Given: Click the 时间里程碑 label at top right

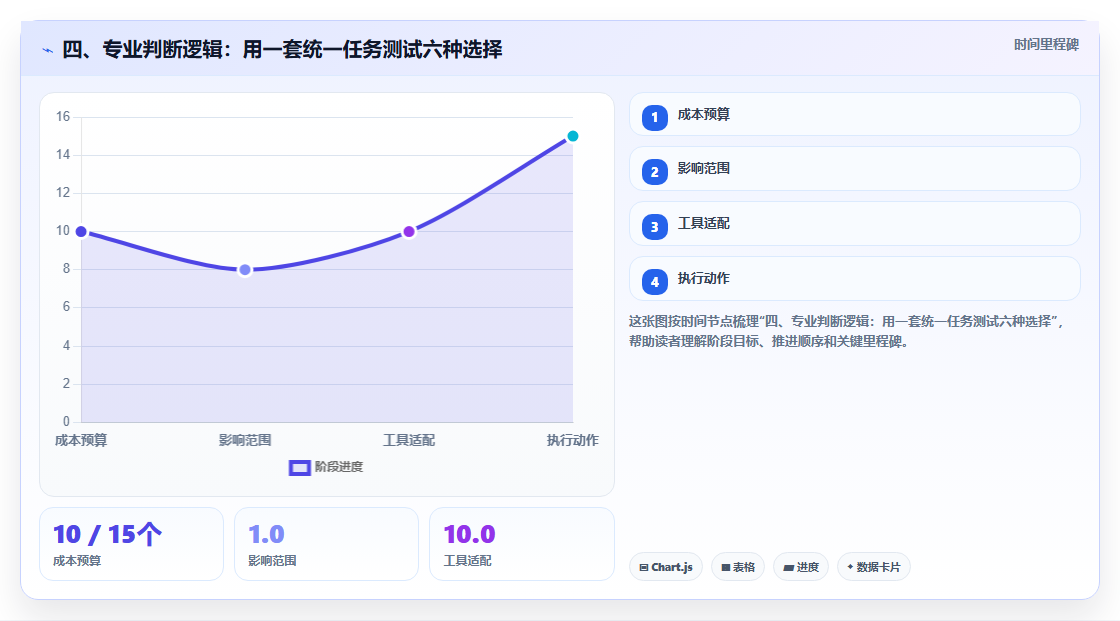Looking at the screenshot, I should (1046, 44).
